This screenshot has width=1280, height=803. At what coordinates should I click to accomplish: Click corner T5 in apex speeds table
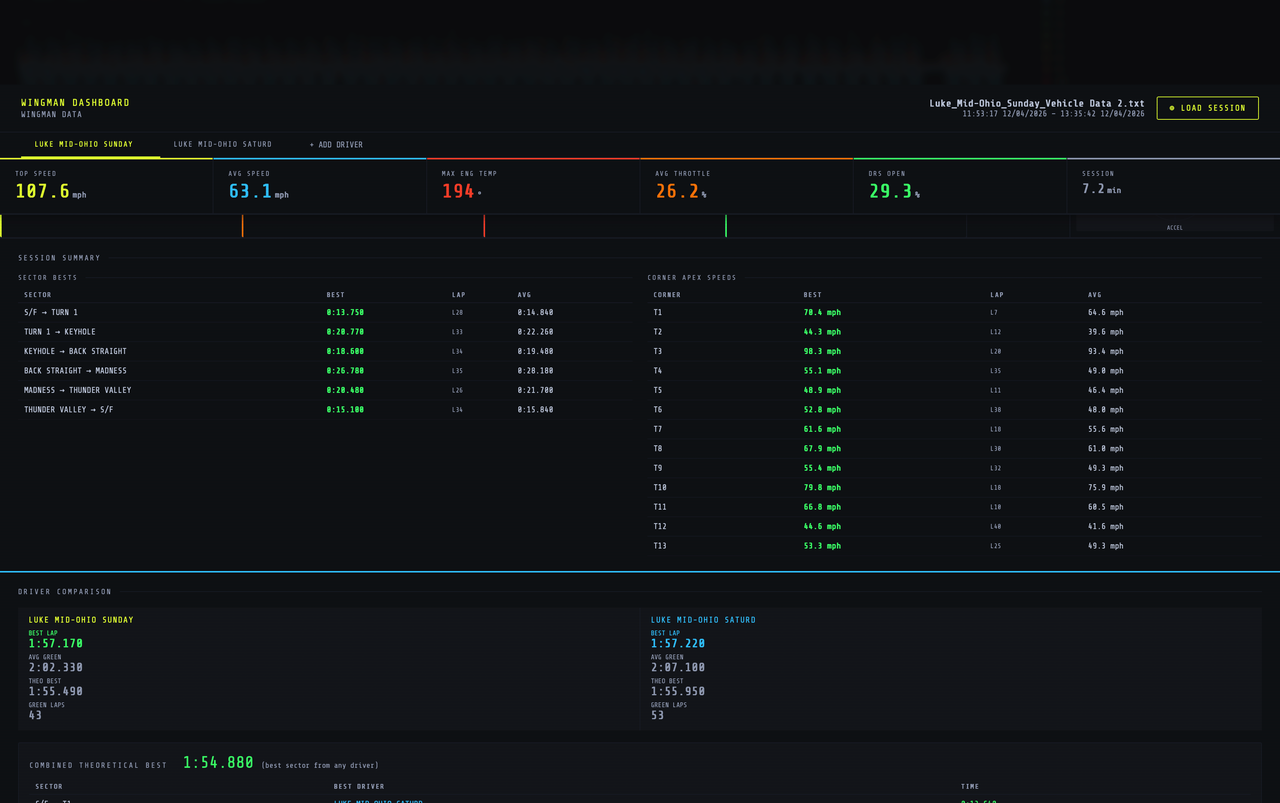[x=658, y=391]
